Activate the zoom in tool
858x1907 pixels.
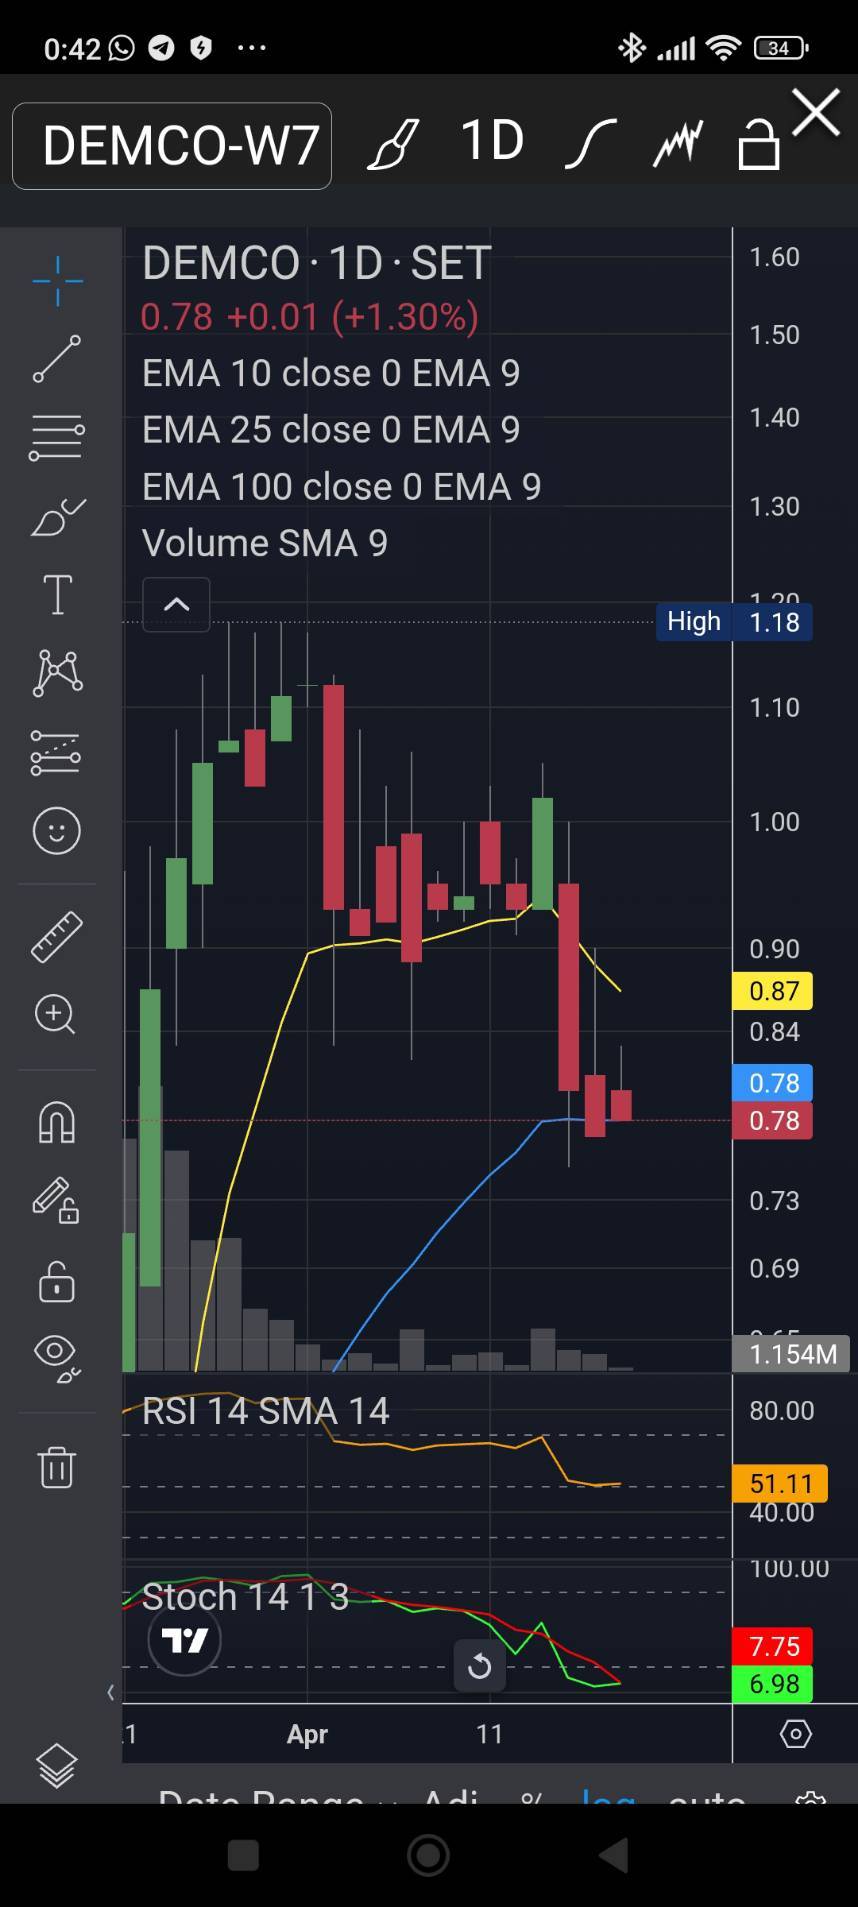(55, 1014)
